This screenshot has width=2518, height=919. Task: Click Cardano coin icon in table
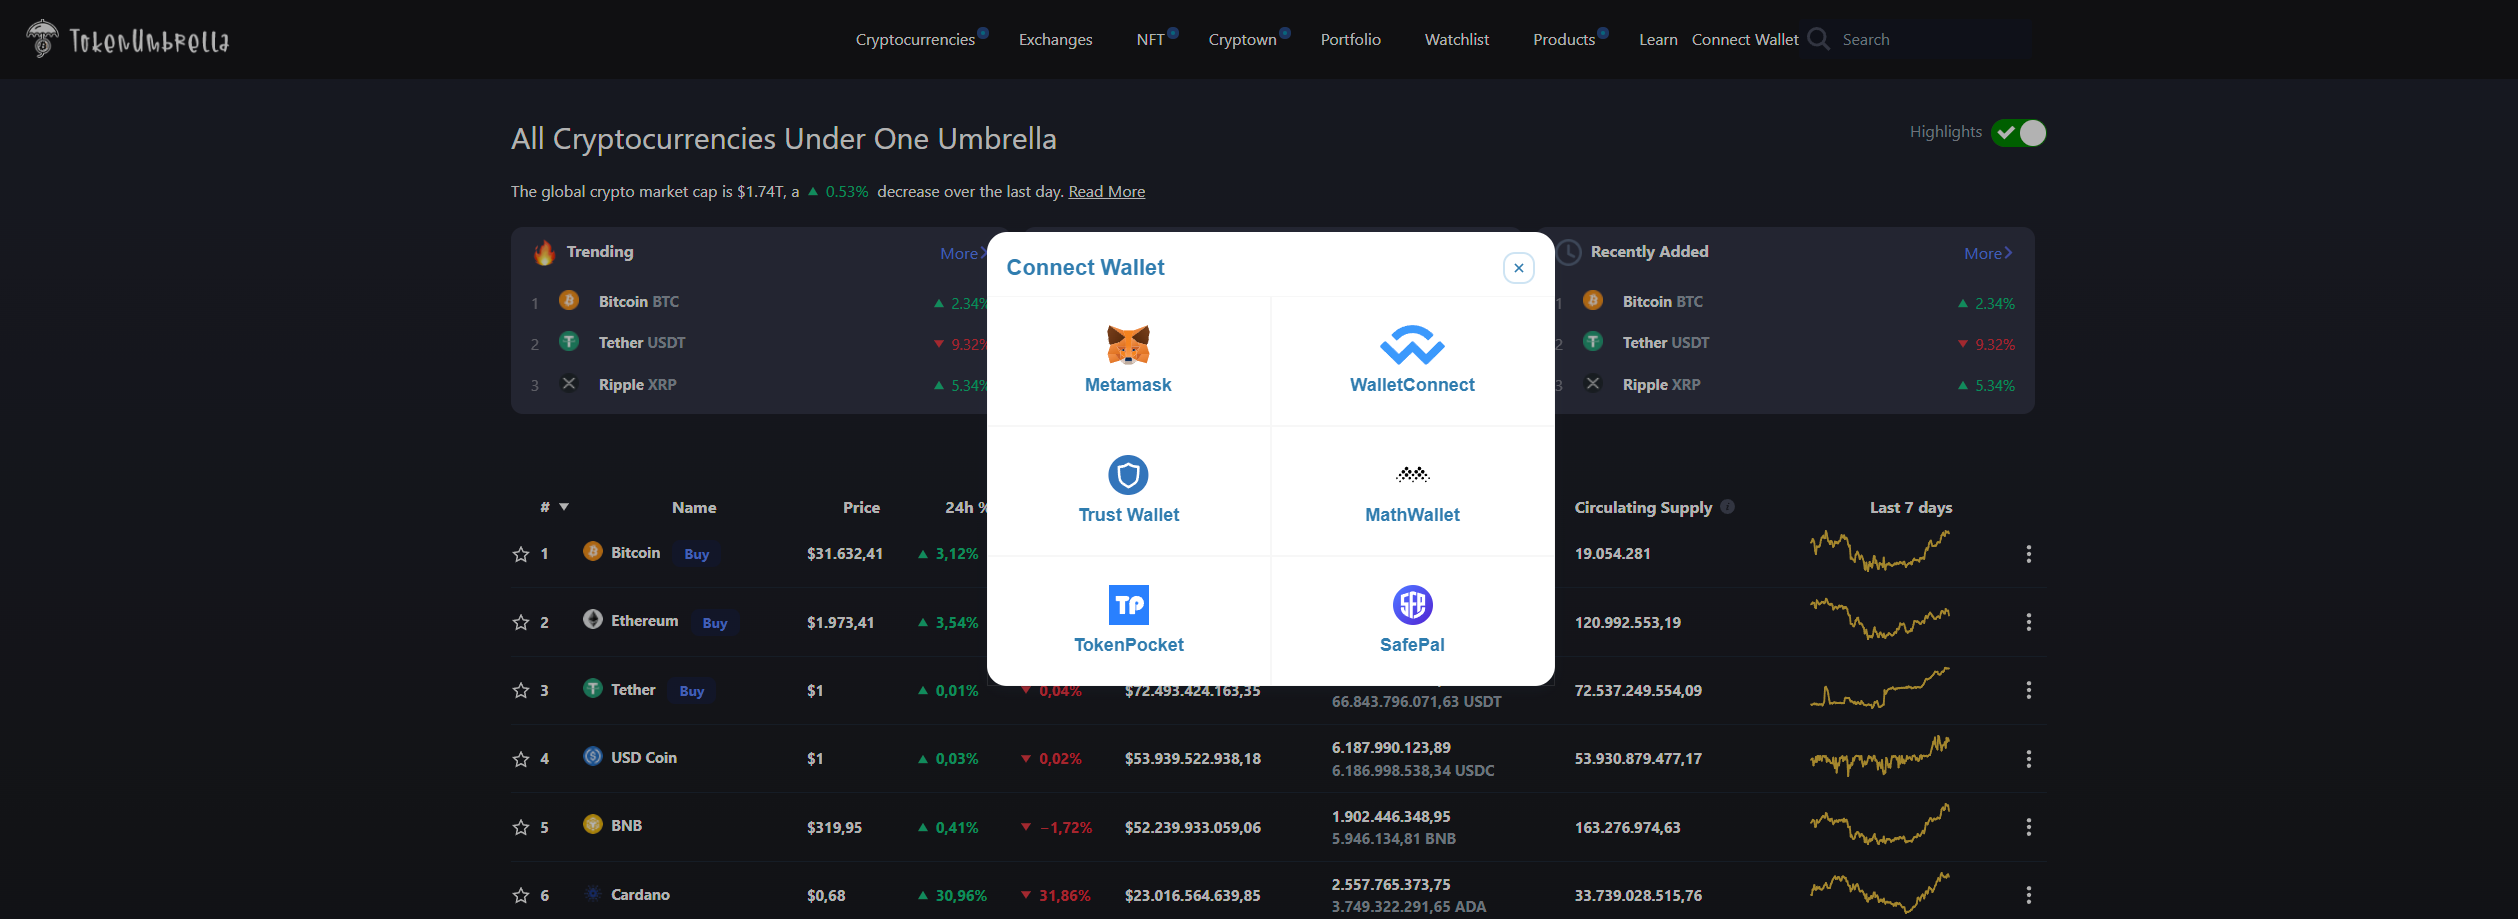click(x=593, y=893)
